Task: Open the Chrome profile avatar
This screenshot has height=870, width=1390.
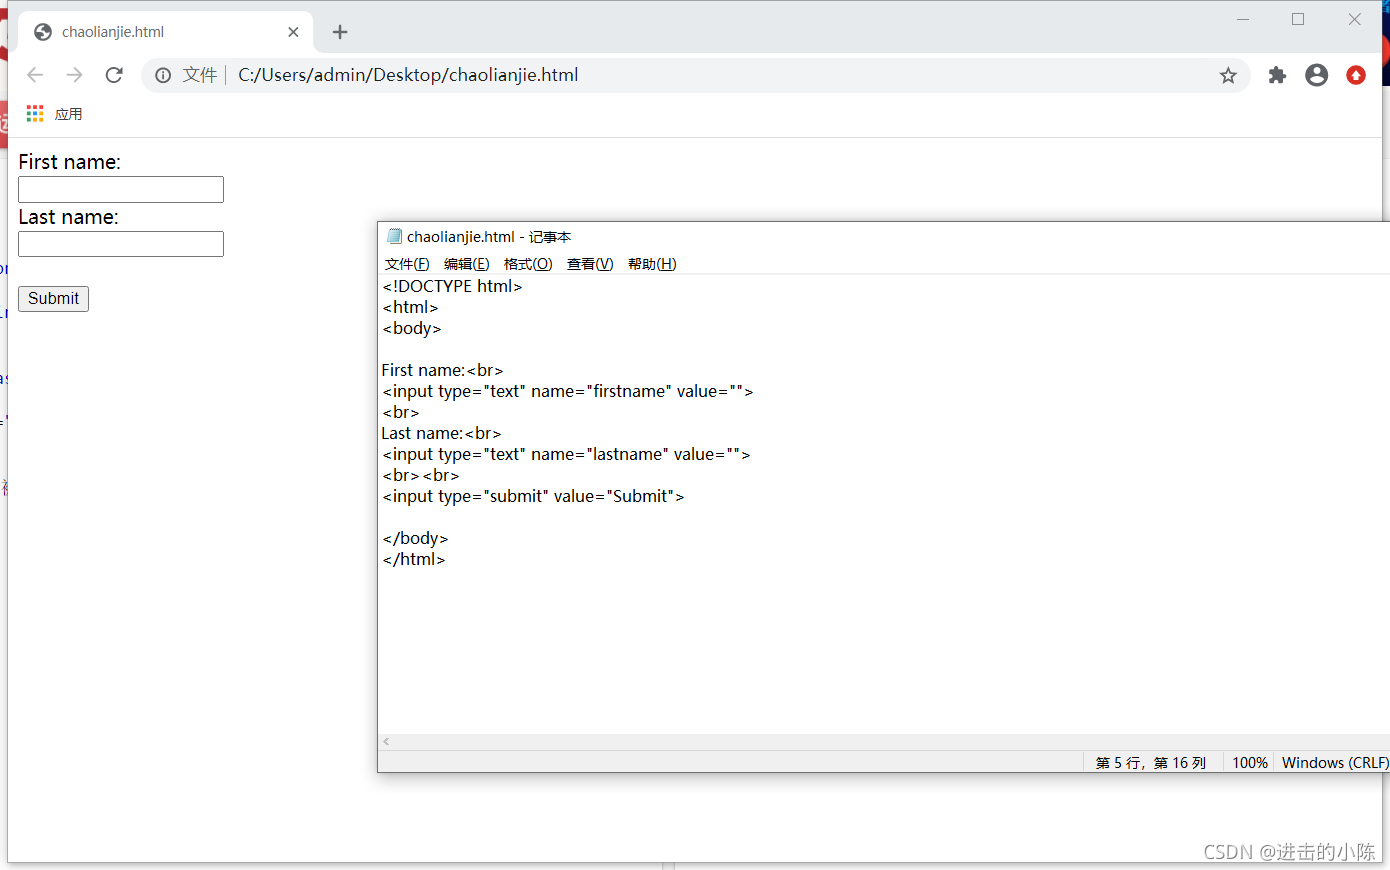Action: pos(1317,75)
